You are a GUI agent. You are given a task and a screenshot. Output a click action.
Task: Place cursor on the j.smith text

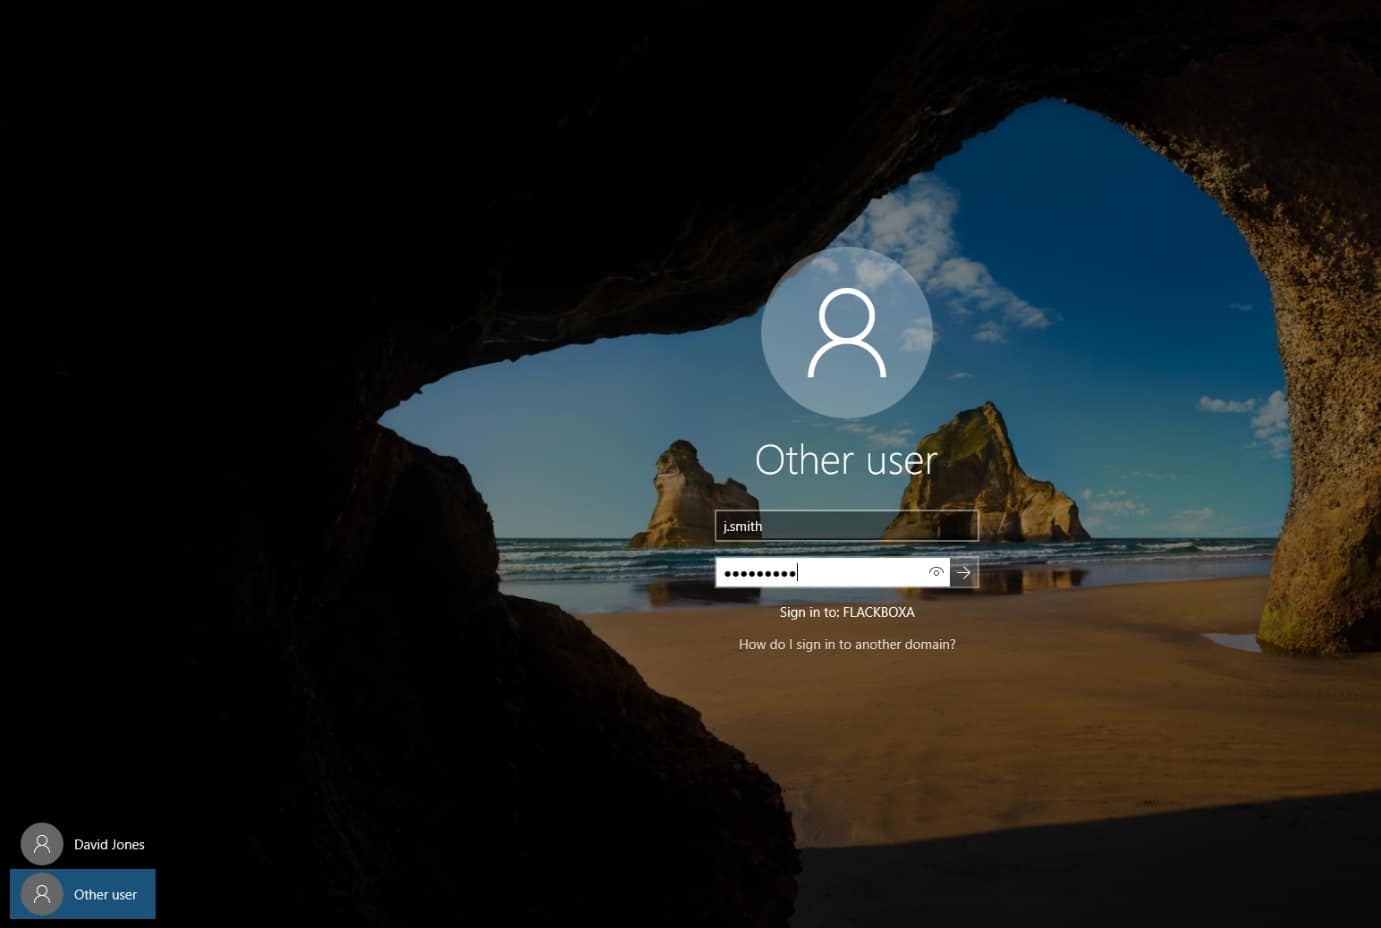(742, 526)
